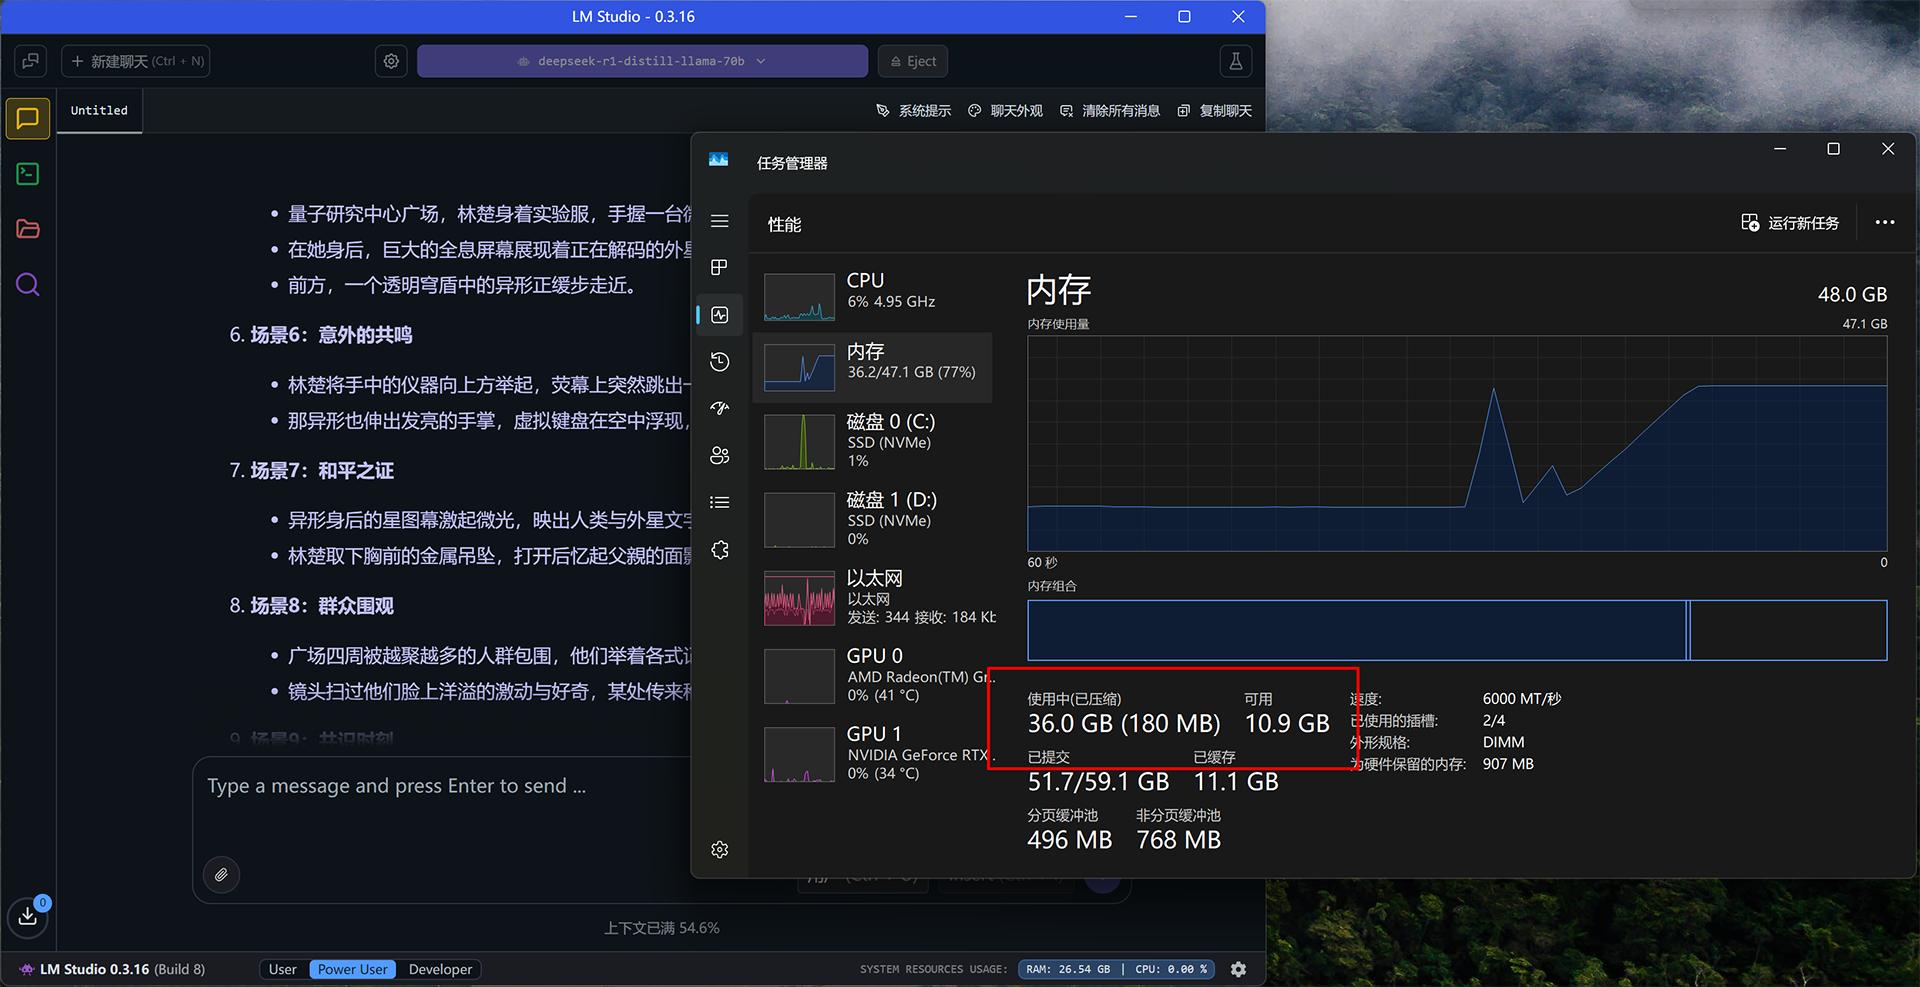Screen dimensions: 1920x987
Task: Open the flask icon panel in LM Studio
Action: tap(1236, 61)
